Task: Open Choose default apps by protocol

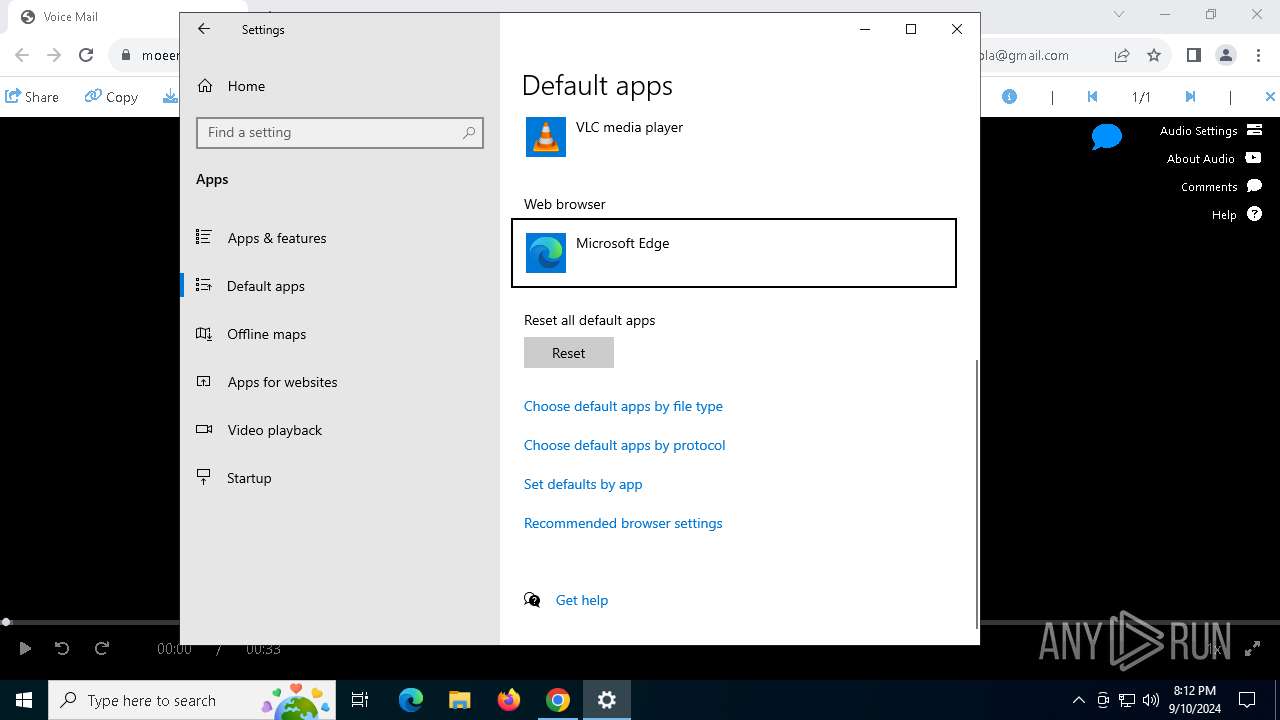Action: (625, 445)
